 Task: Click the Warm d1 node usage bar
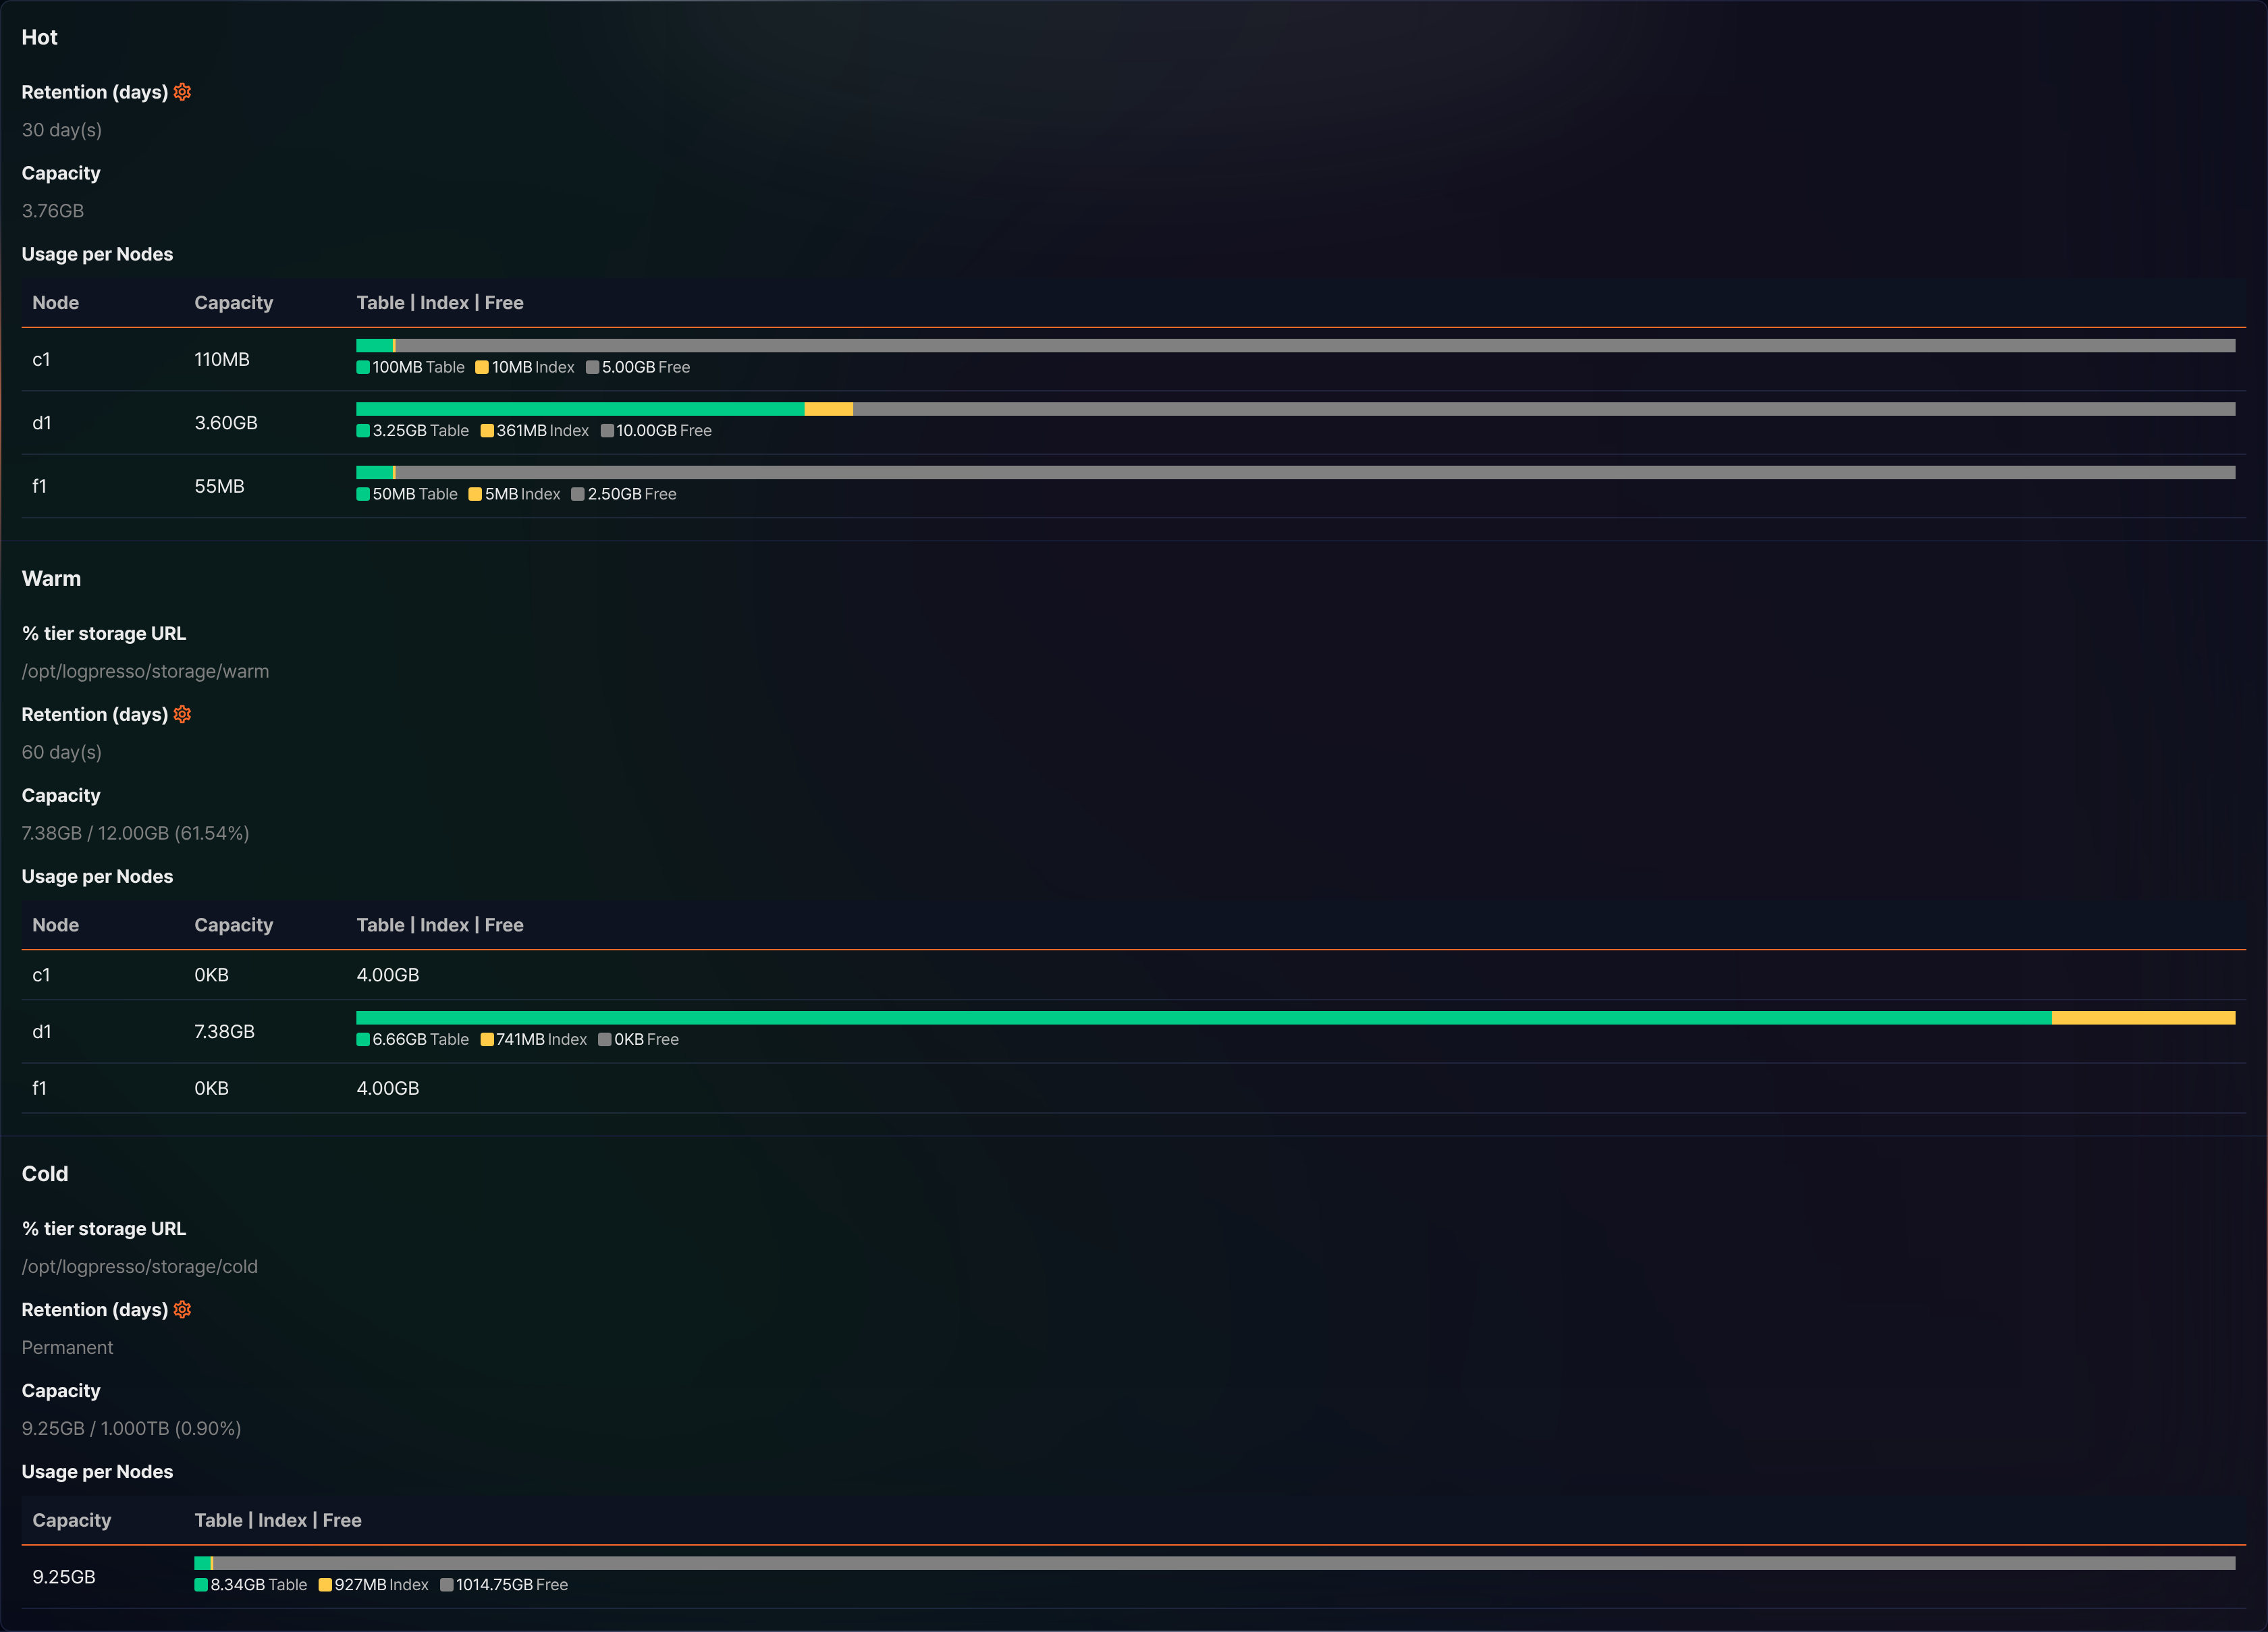(1295, 1018)
